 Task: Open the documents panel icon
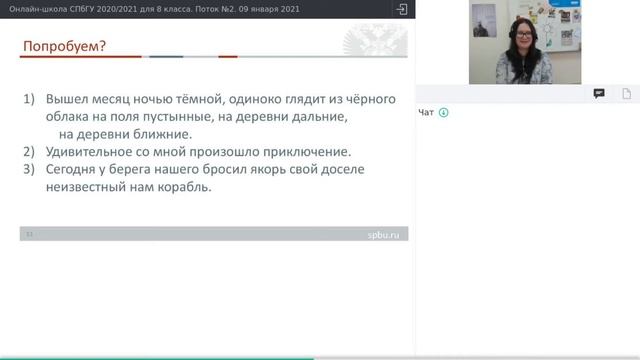point(627,94)
